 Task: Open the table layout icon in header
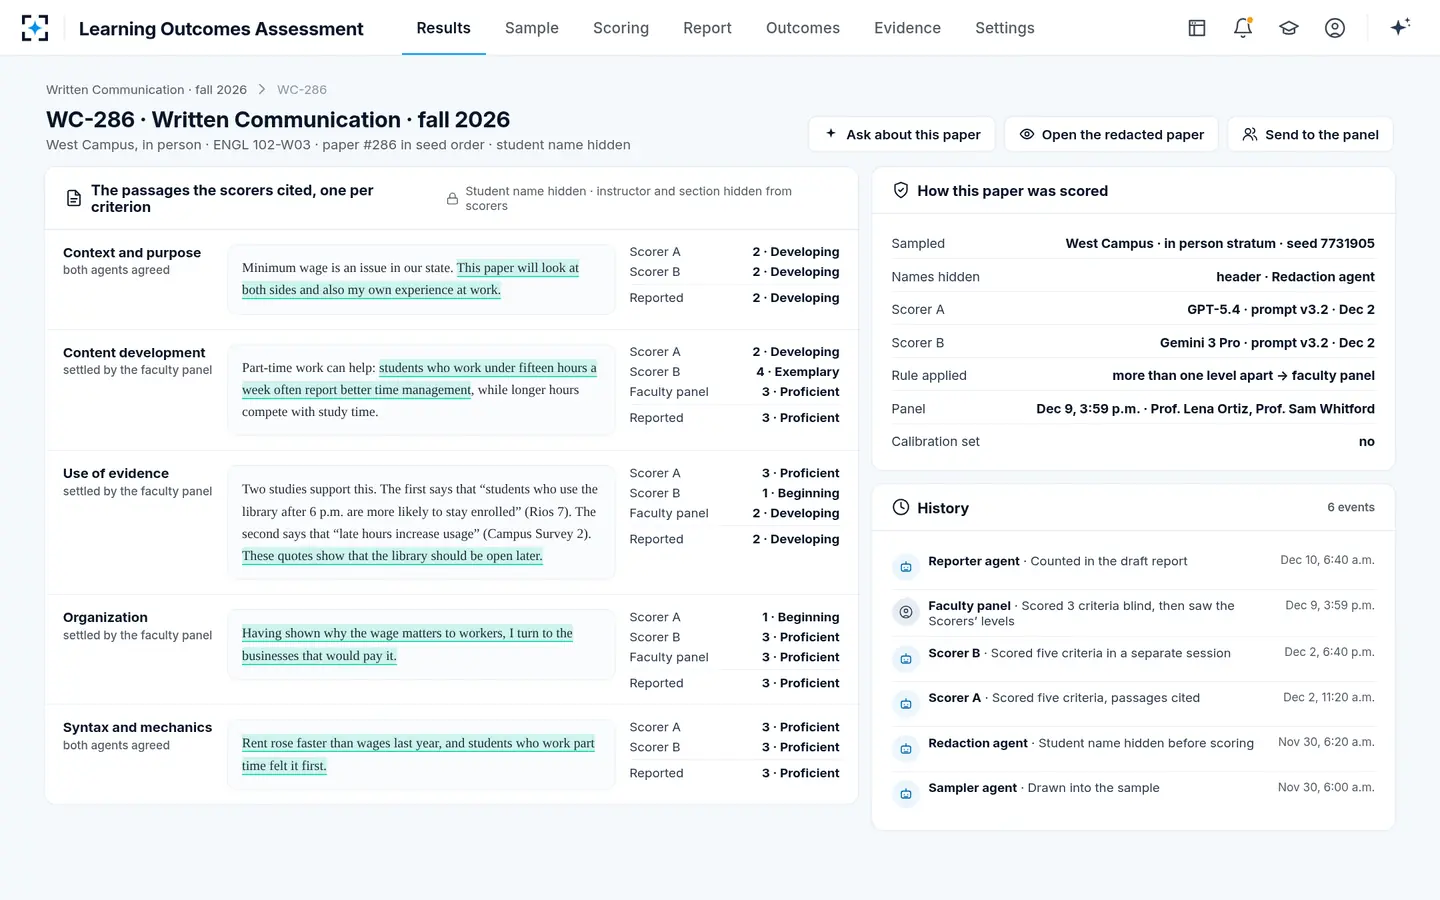point(1197,28)
